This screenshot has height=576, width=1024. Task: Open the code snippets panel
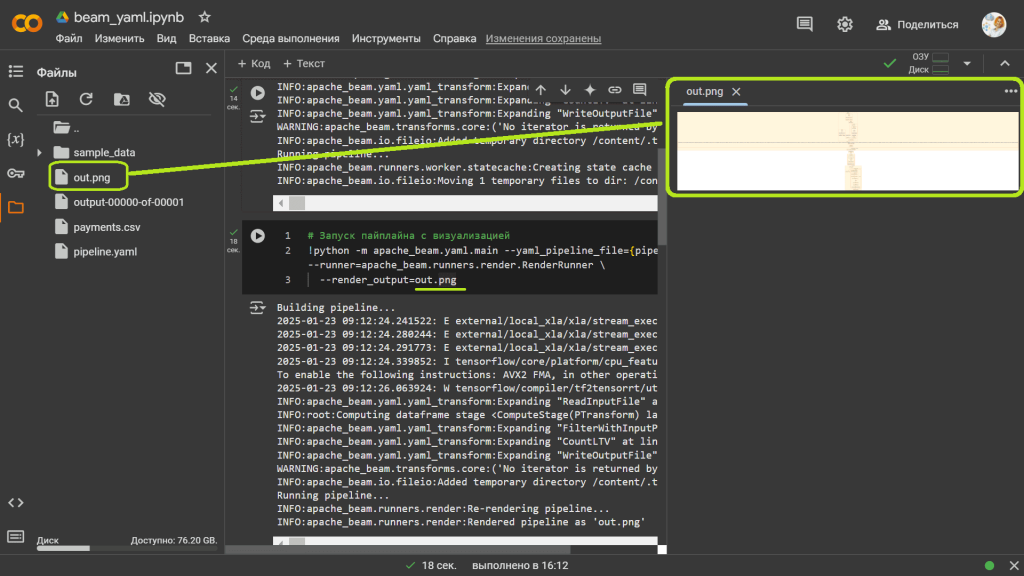click(16, 502)
